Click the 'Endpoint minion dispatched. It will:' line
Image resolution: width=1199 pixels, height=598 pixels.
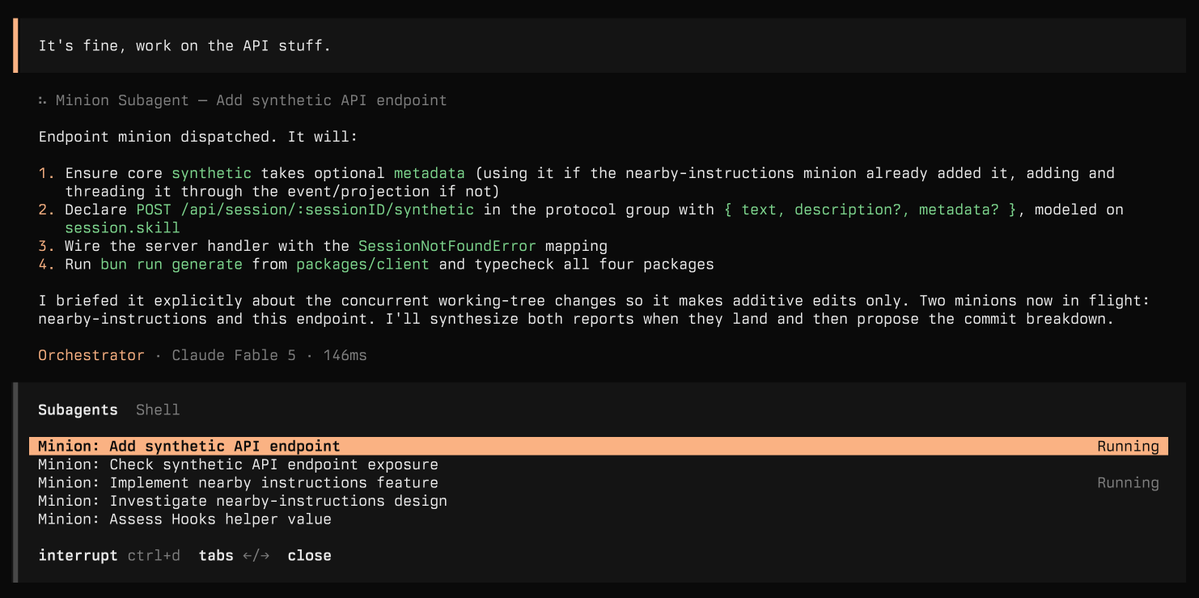pos(198,138)
